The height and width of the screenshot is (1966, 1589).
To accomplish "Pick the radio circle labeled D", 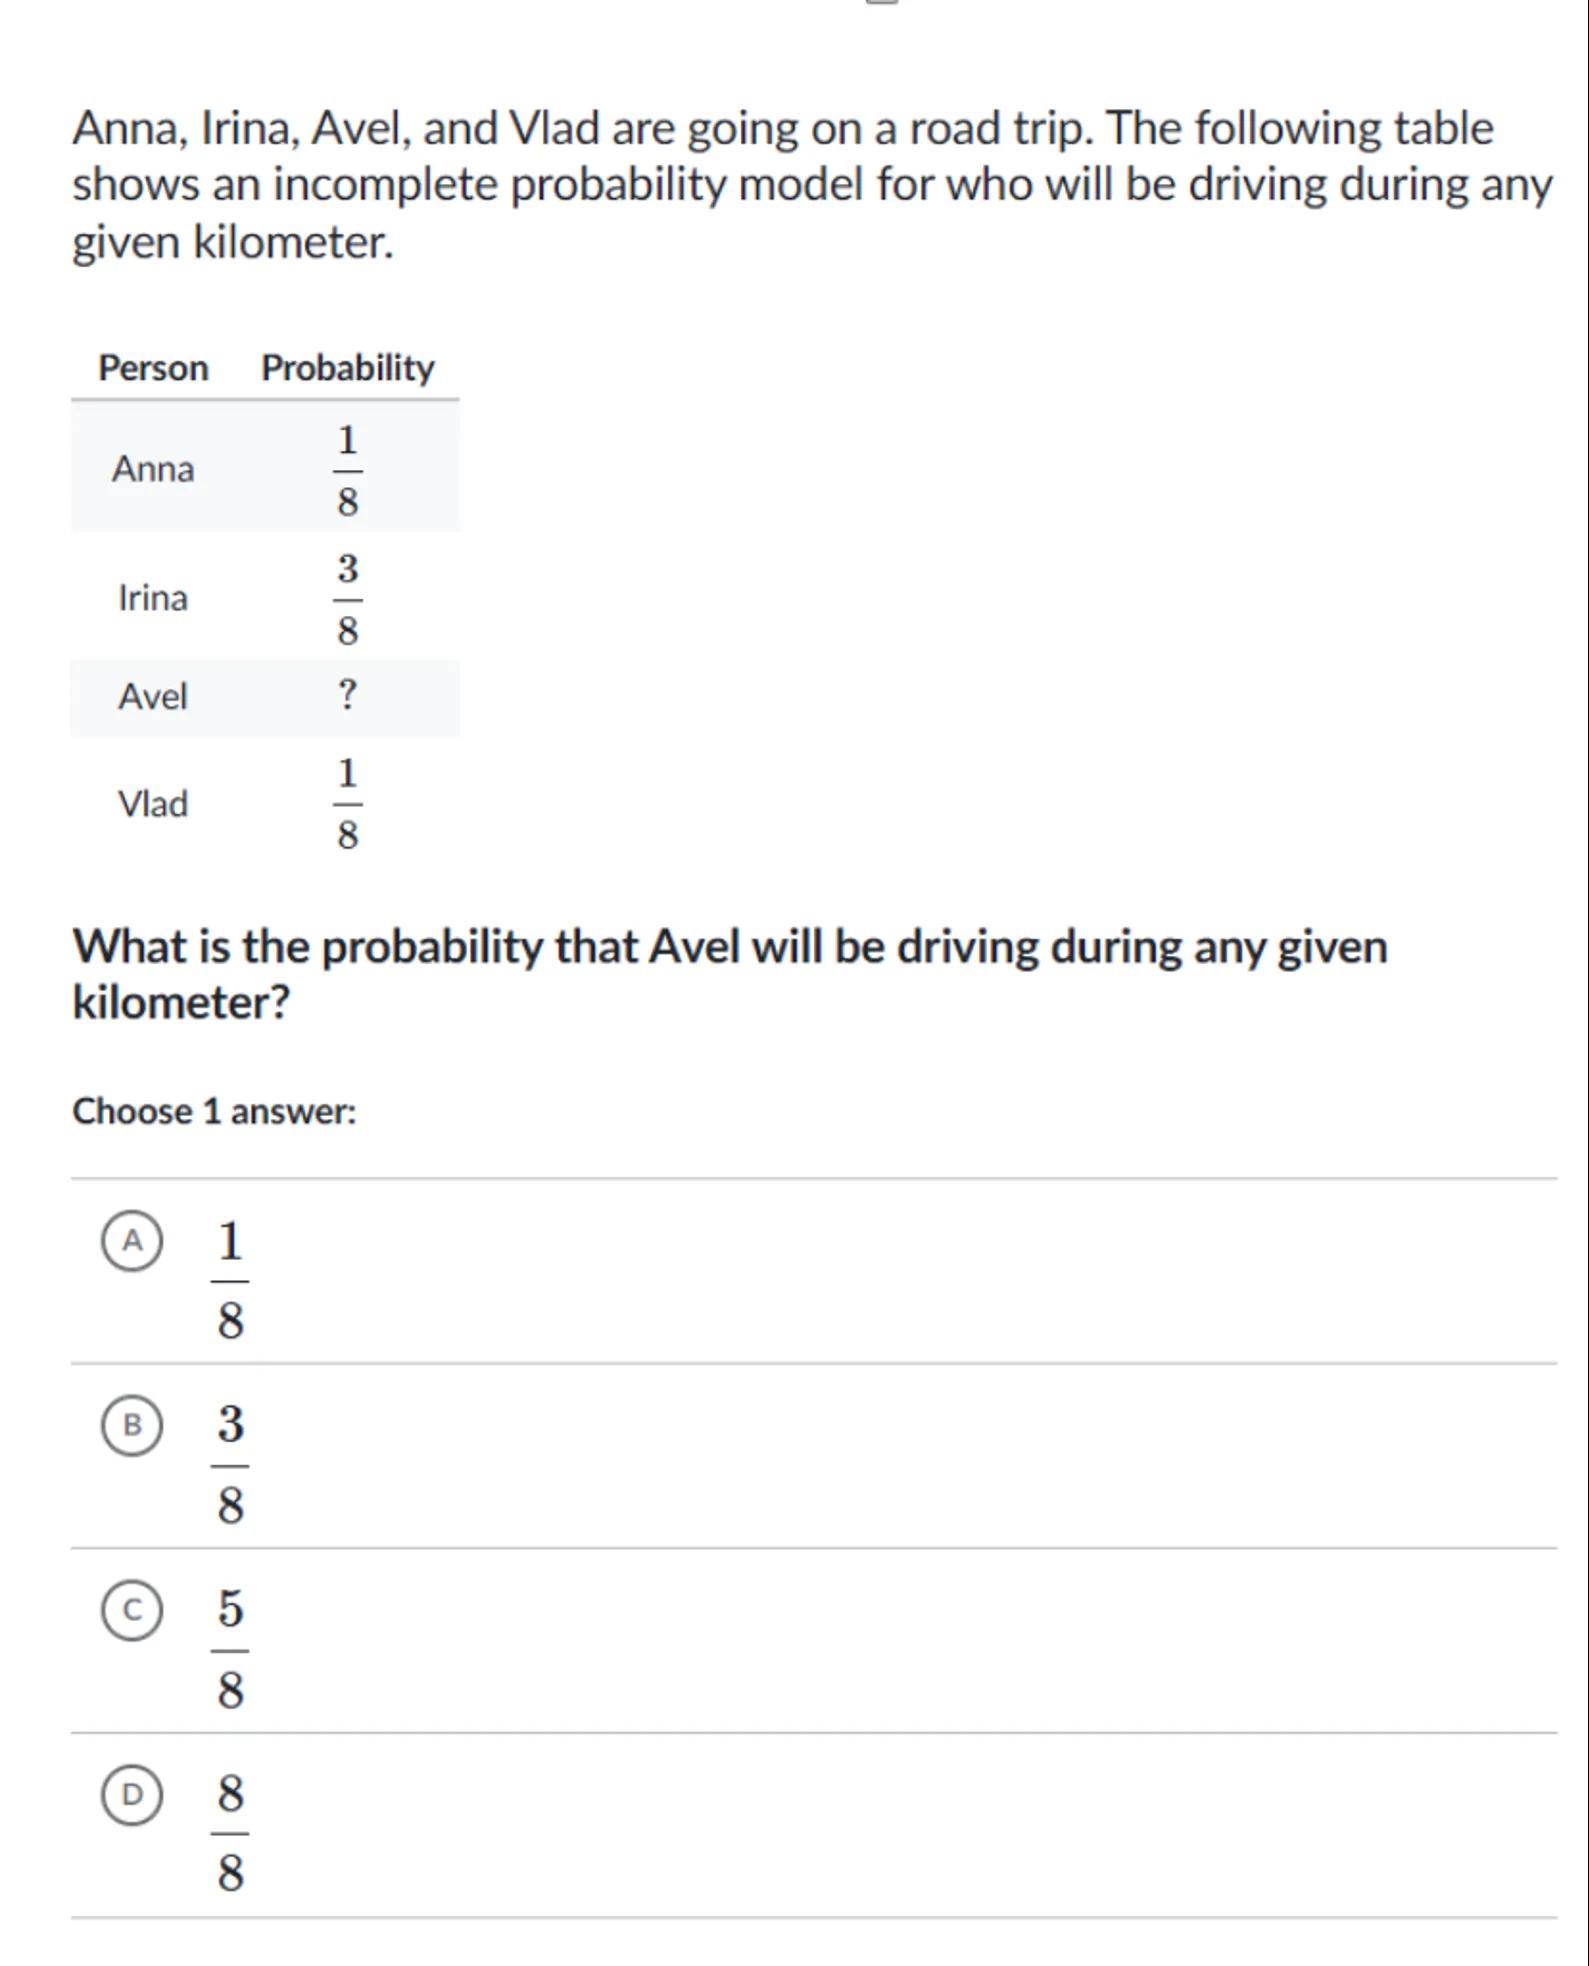I will point(132,1795).
